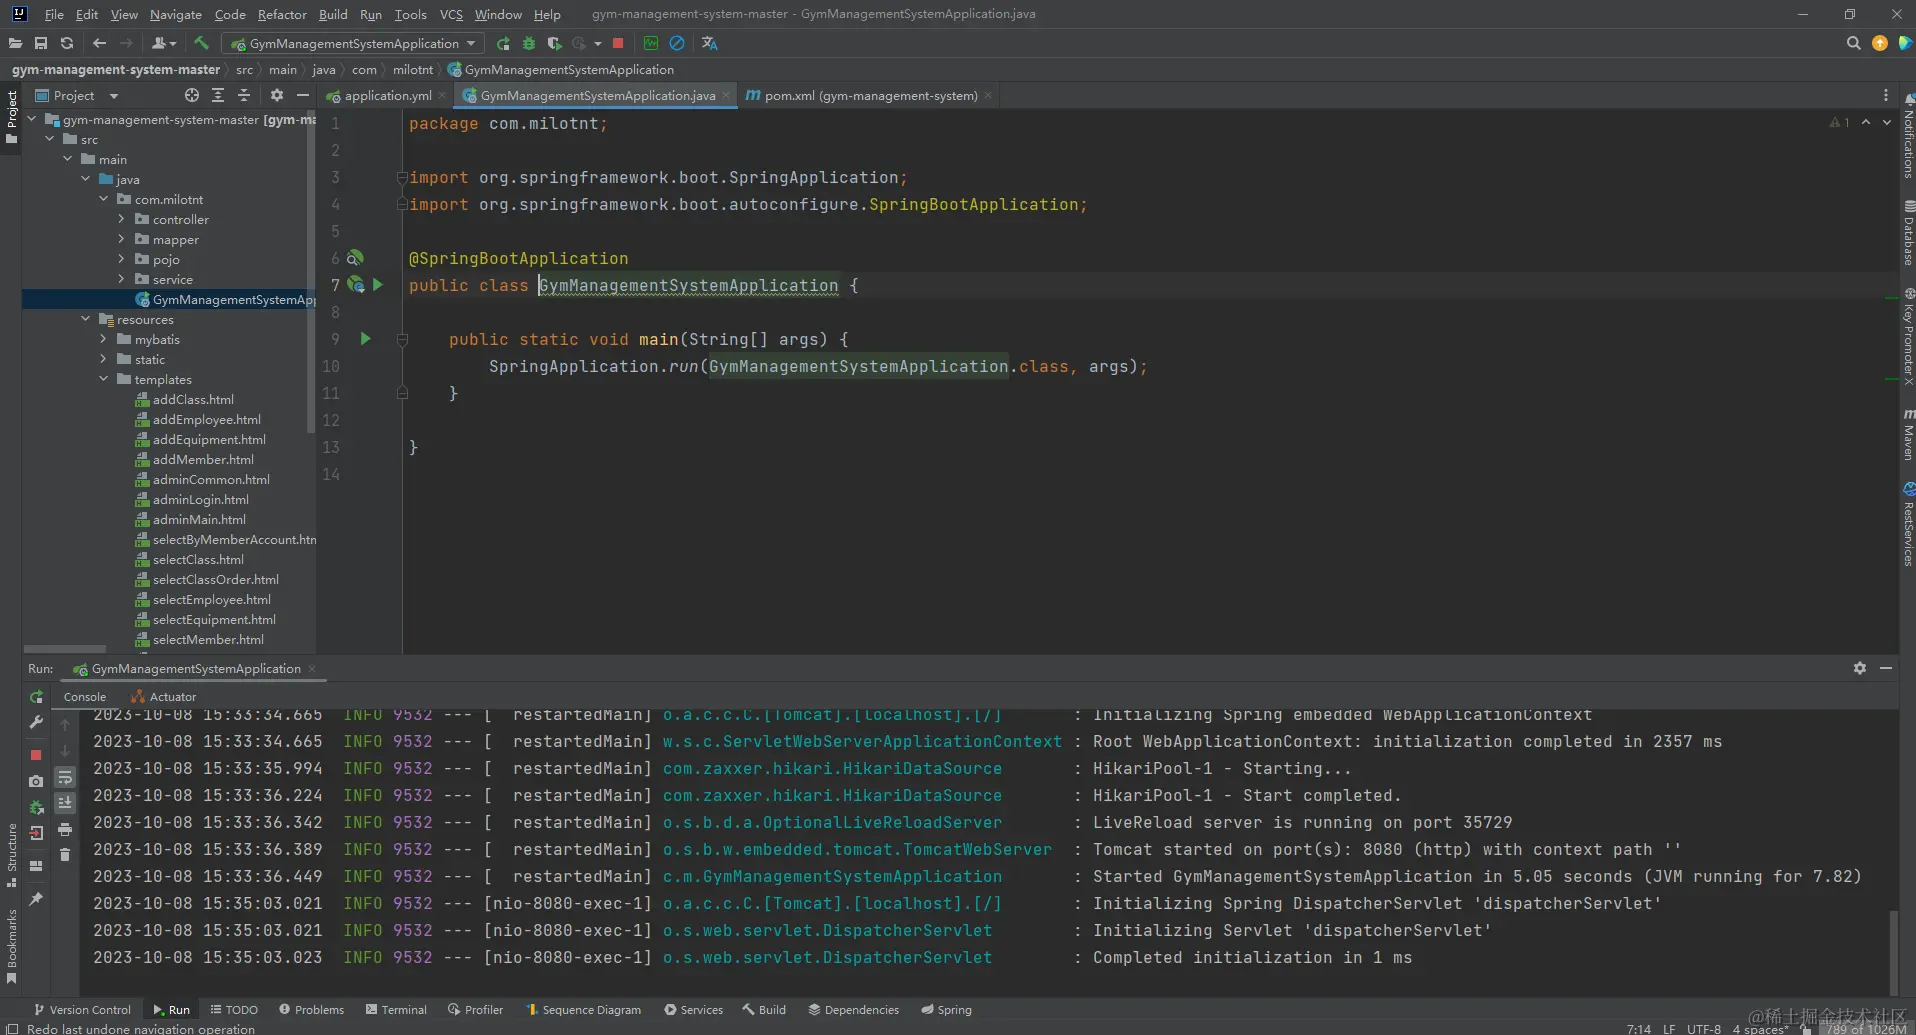This screenshot has height=1035, width=1916.
Task: Toggle the Structure tool window button
Action: [x=11, y=856]
